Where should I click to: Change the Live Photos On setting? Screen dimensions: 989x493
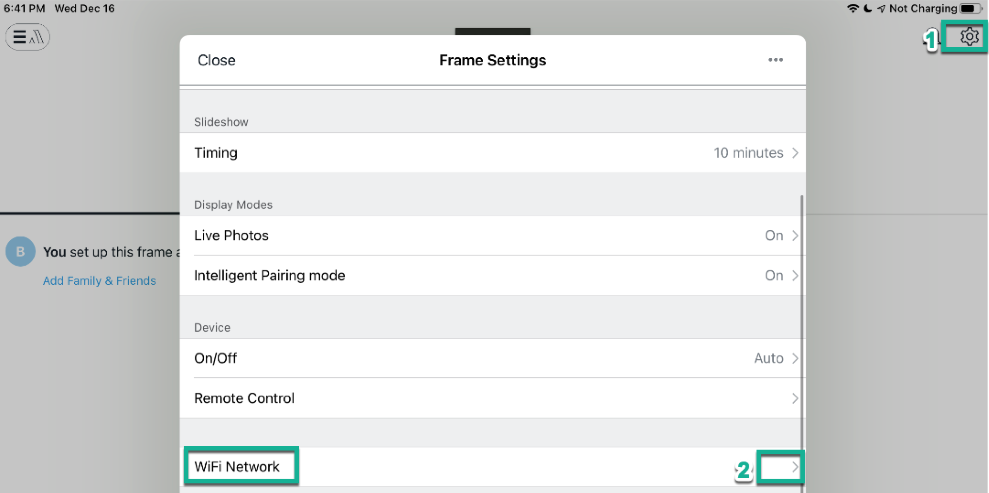(x=774, y=236)
